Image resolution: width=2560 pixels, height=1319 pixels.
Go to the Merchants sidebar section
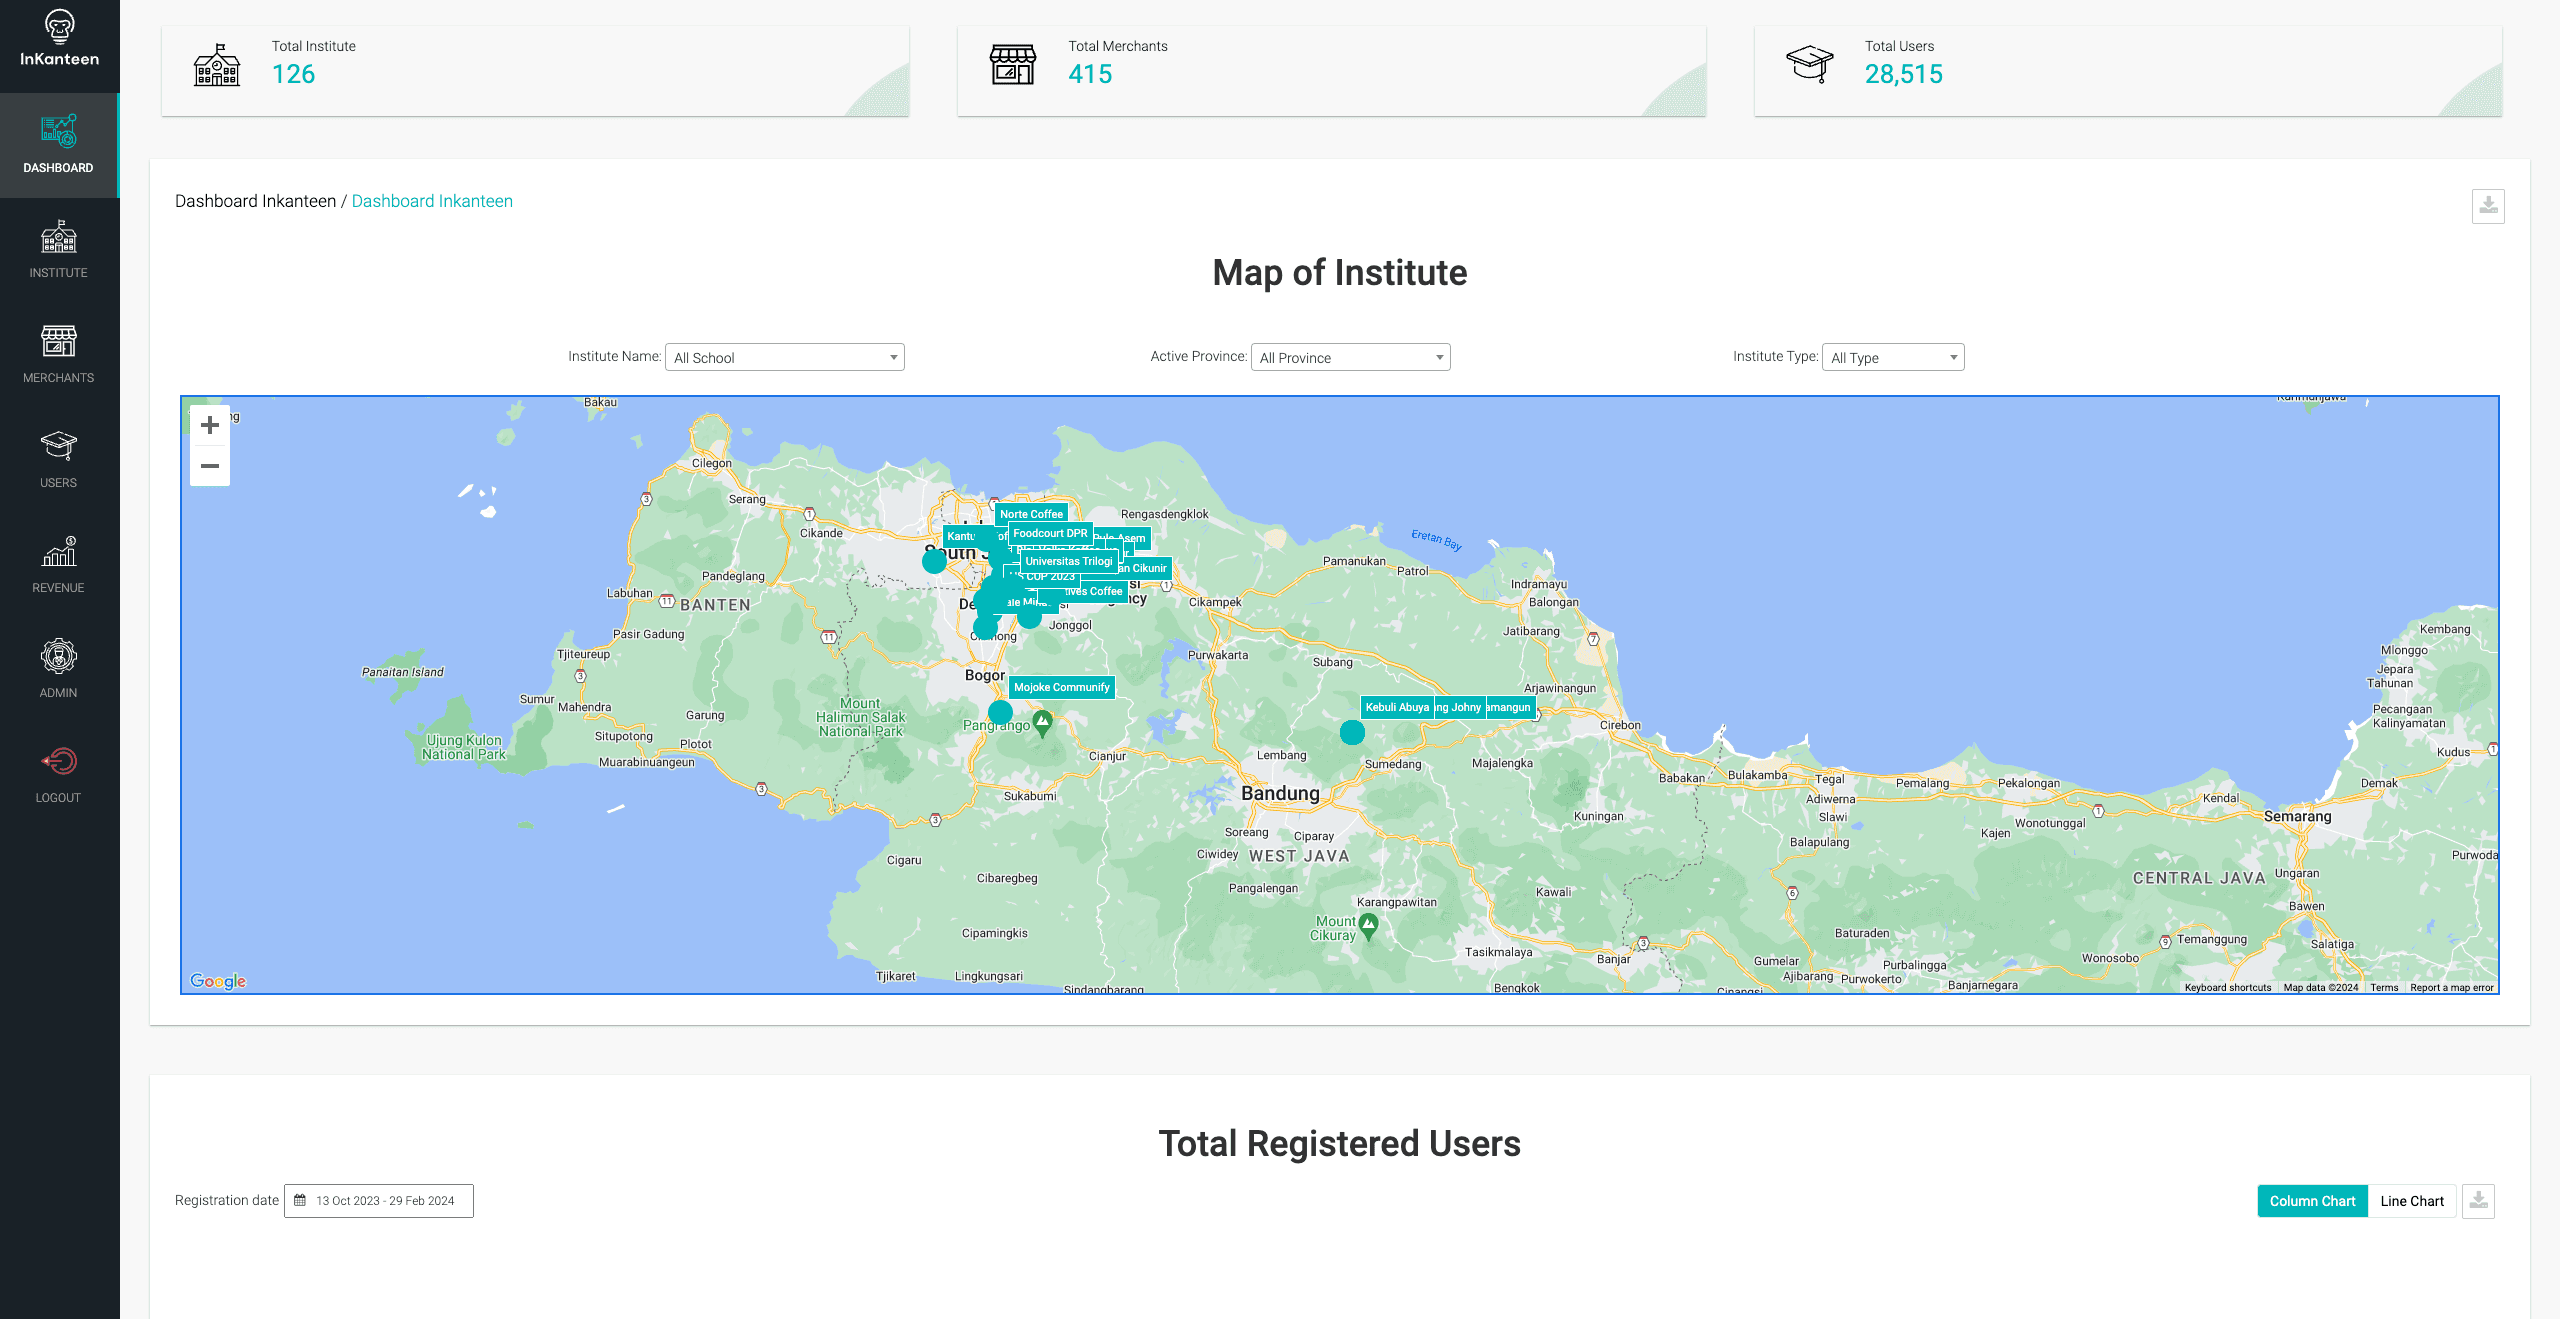(x=59, y=355)
